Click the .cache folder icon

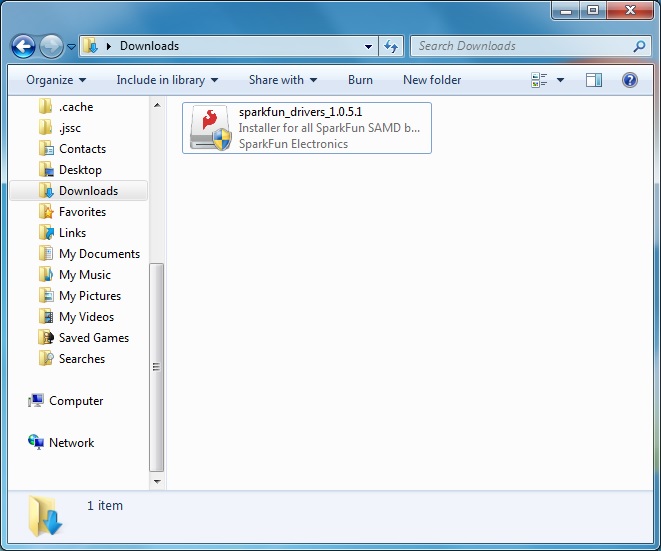46,106
